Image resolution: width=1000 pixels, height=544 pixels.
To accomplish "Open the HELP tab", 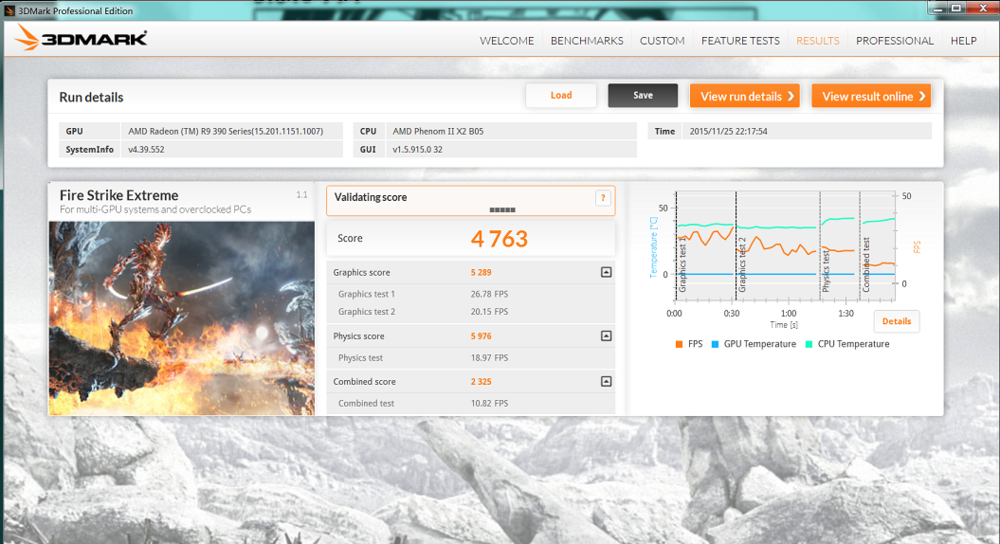I will point(963,41).
